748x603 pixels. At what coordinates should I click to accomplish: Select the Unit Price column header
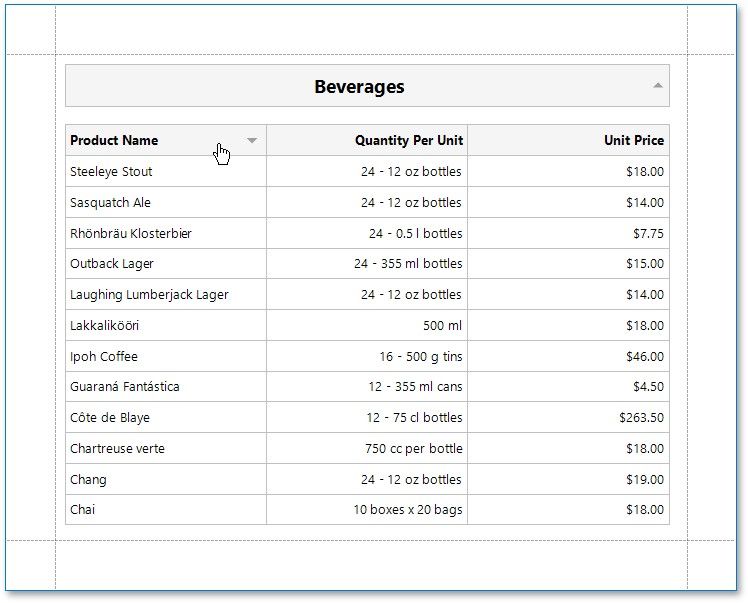[x=633, y=141]
